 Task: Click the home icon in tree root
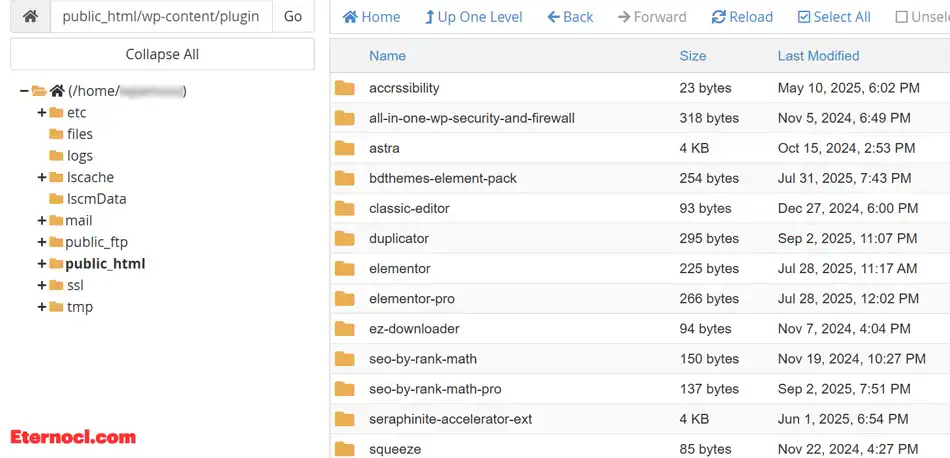coord(57,91)
